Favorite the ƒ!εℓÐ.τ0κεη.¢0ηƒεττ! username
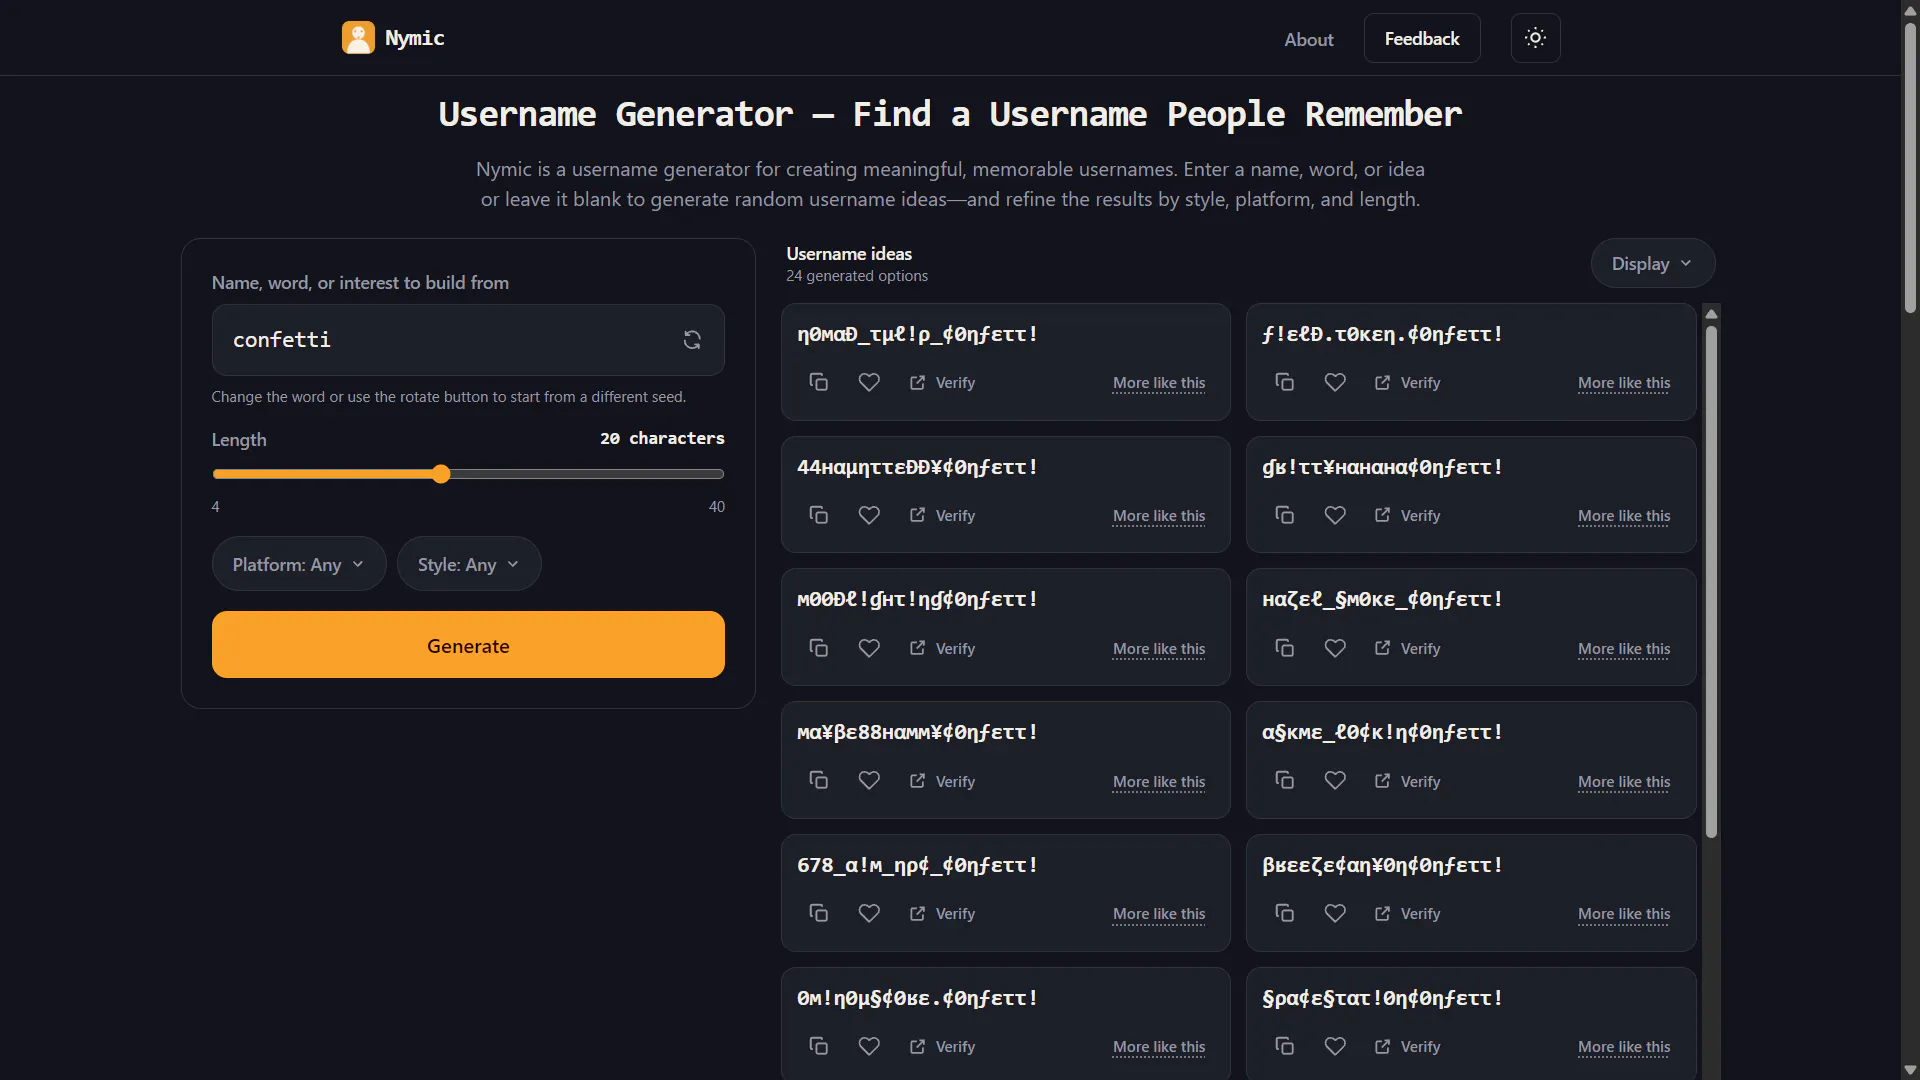This screenshot has height=1080, width=1920. [1335, 383]
